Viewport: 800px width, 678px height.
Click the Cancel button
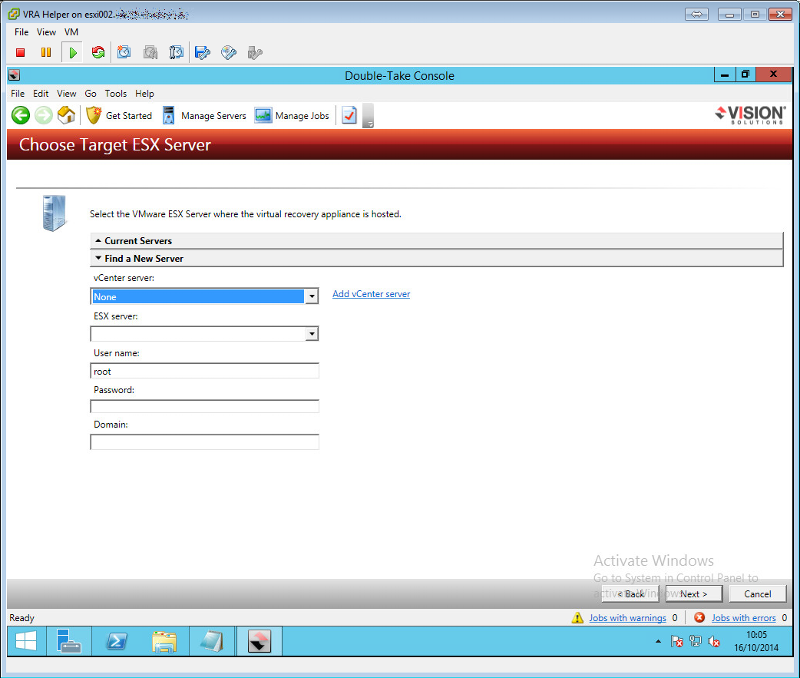tap(758, 594)
